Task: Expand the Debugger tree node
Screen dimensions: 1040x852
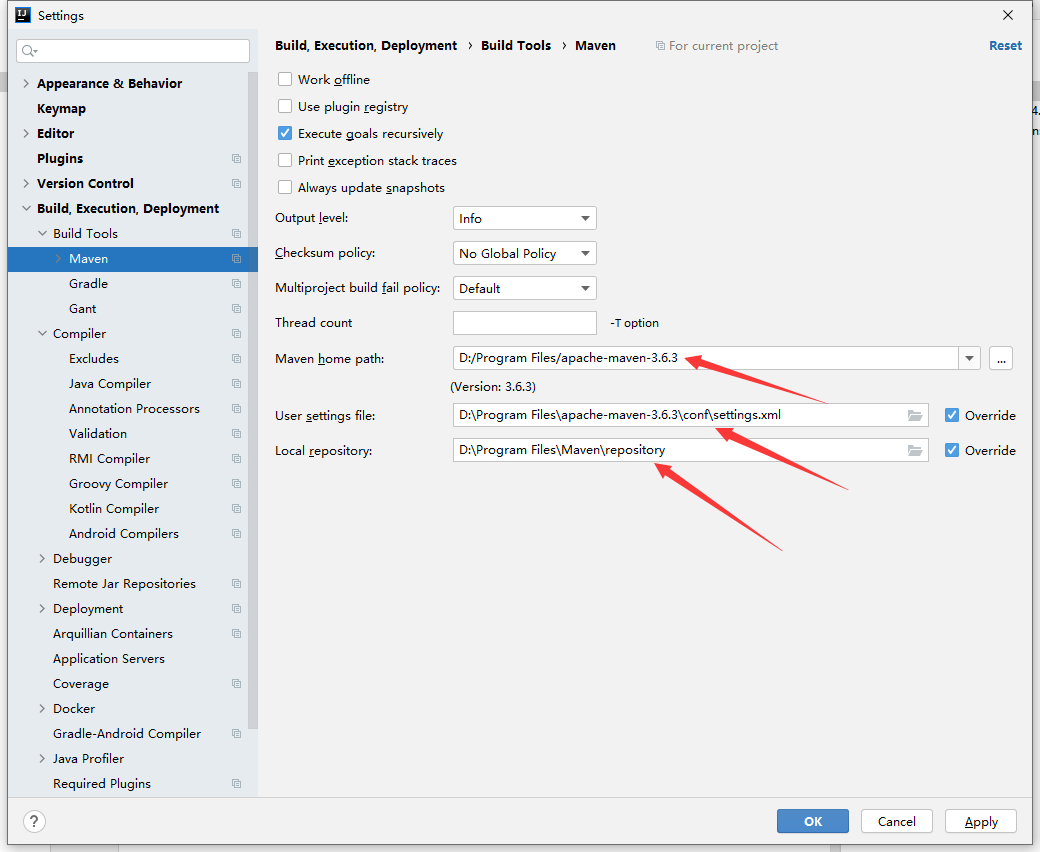Action: (42, 559)
